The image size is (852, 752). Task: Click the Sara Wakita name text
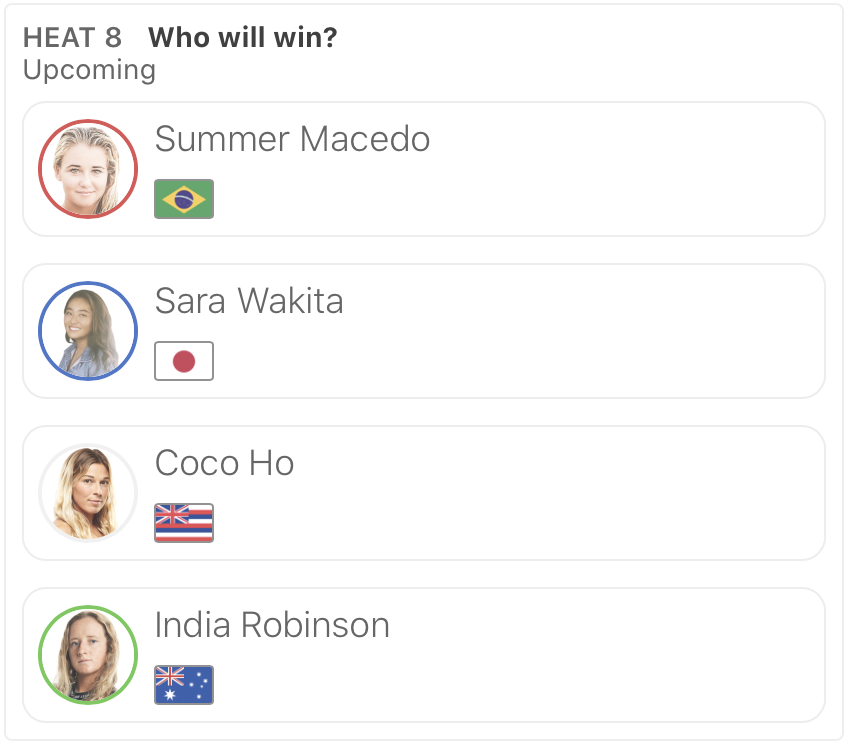[x=249, y=301]
